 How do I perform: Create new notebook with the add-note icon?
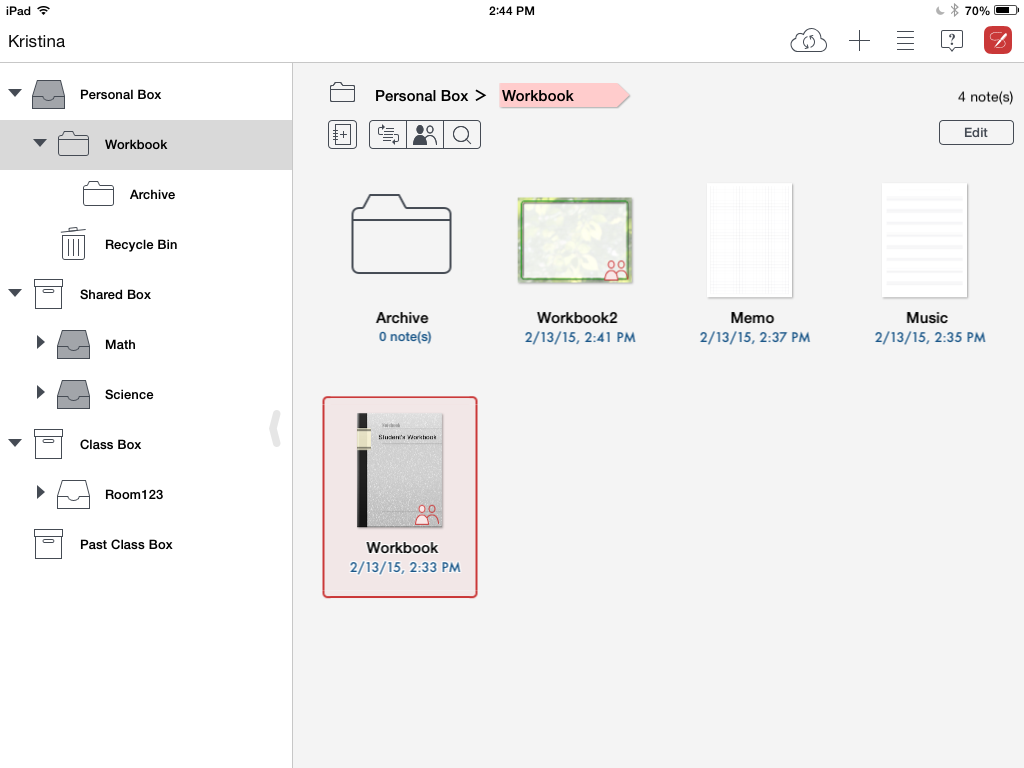tap(342, 135)
